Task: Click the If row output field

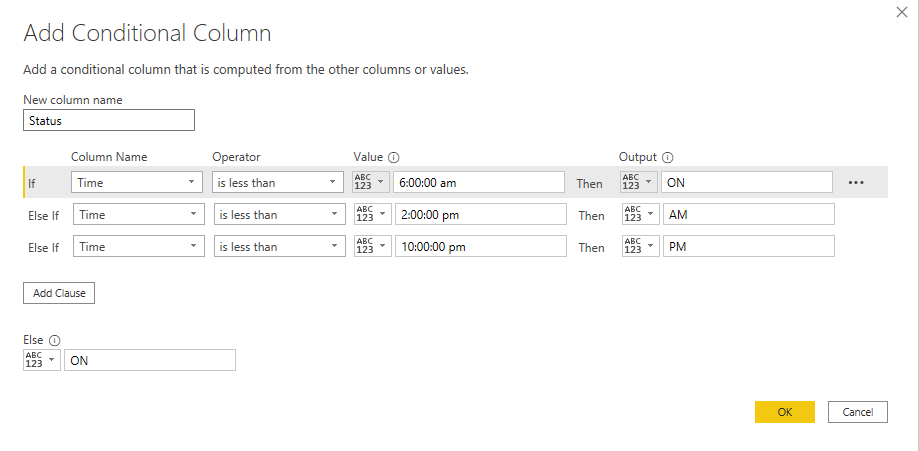Action: [747, 182]
